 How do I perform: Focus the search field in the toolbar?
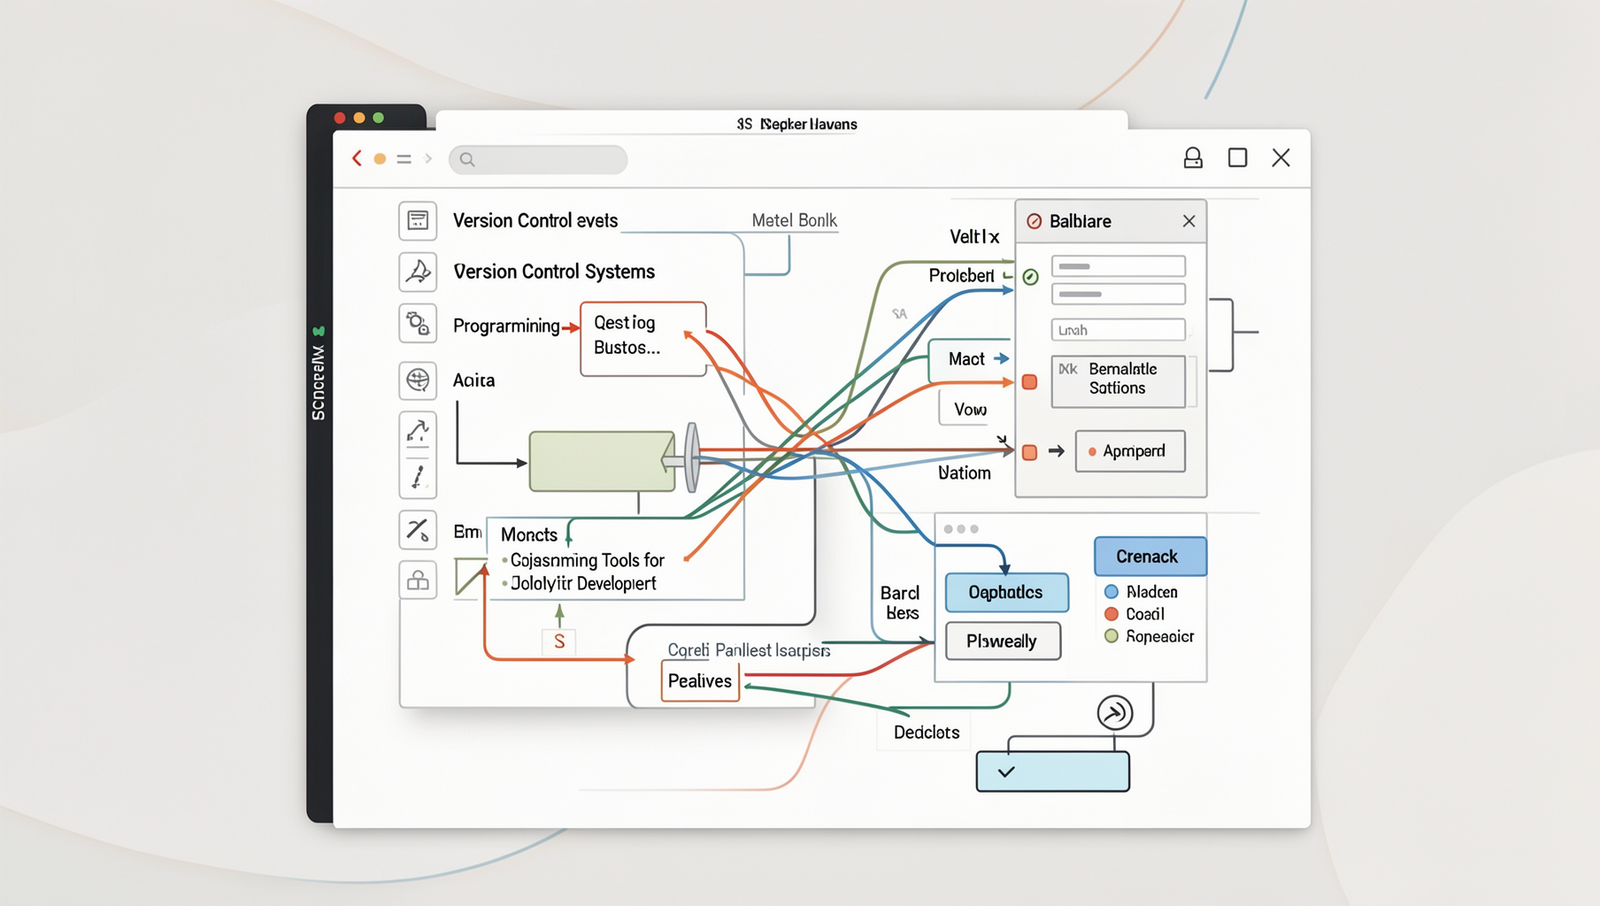coord(538,159)
